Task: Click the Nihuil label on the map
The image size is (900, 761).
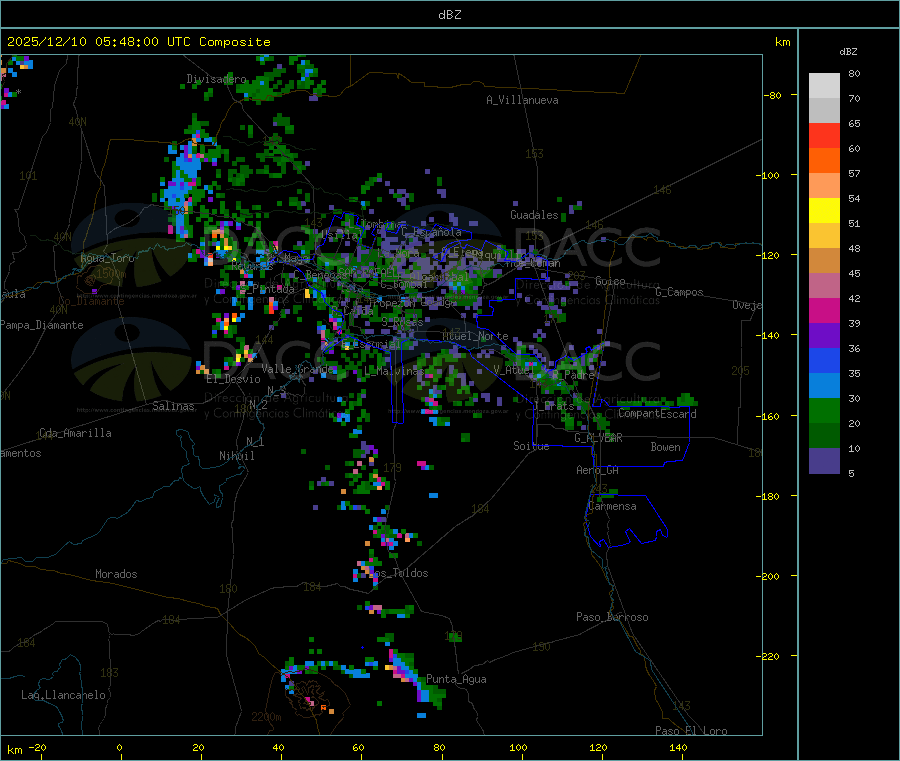Action: (236, 456)
